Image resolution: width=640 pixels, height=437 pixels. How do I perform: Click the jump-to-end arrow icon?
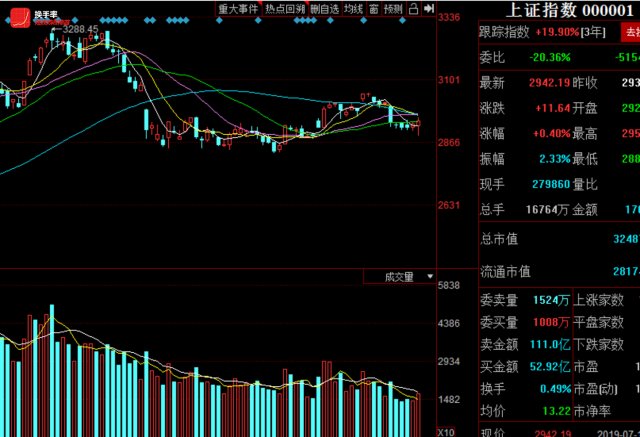(429, 8)
